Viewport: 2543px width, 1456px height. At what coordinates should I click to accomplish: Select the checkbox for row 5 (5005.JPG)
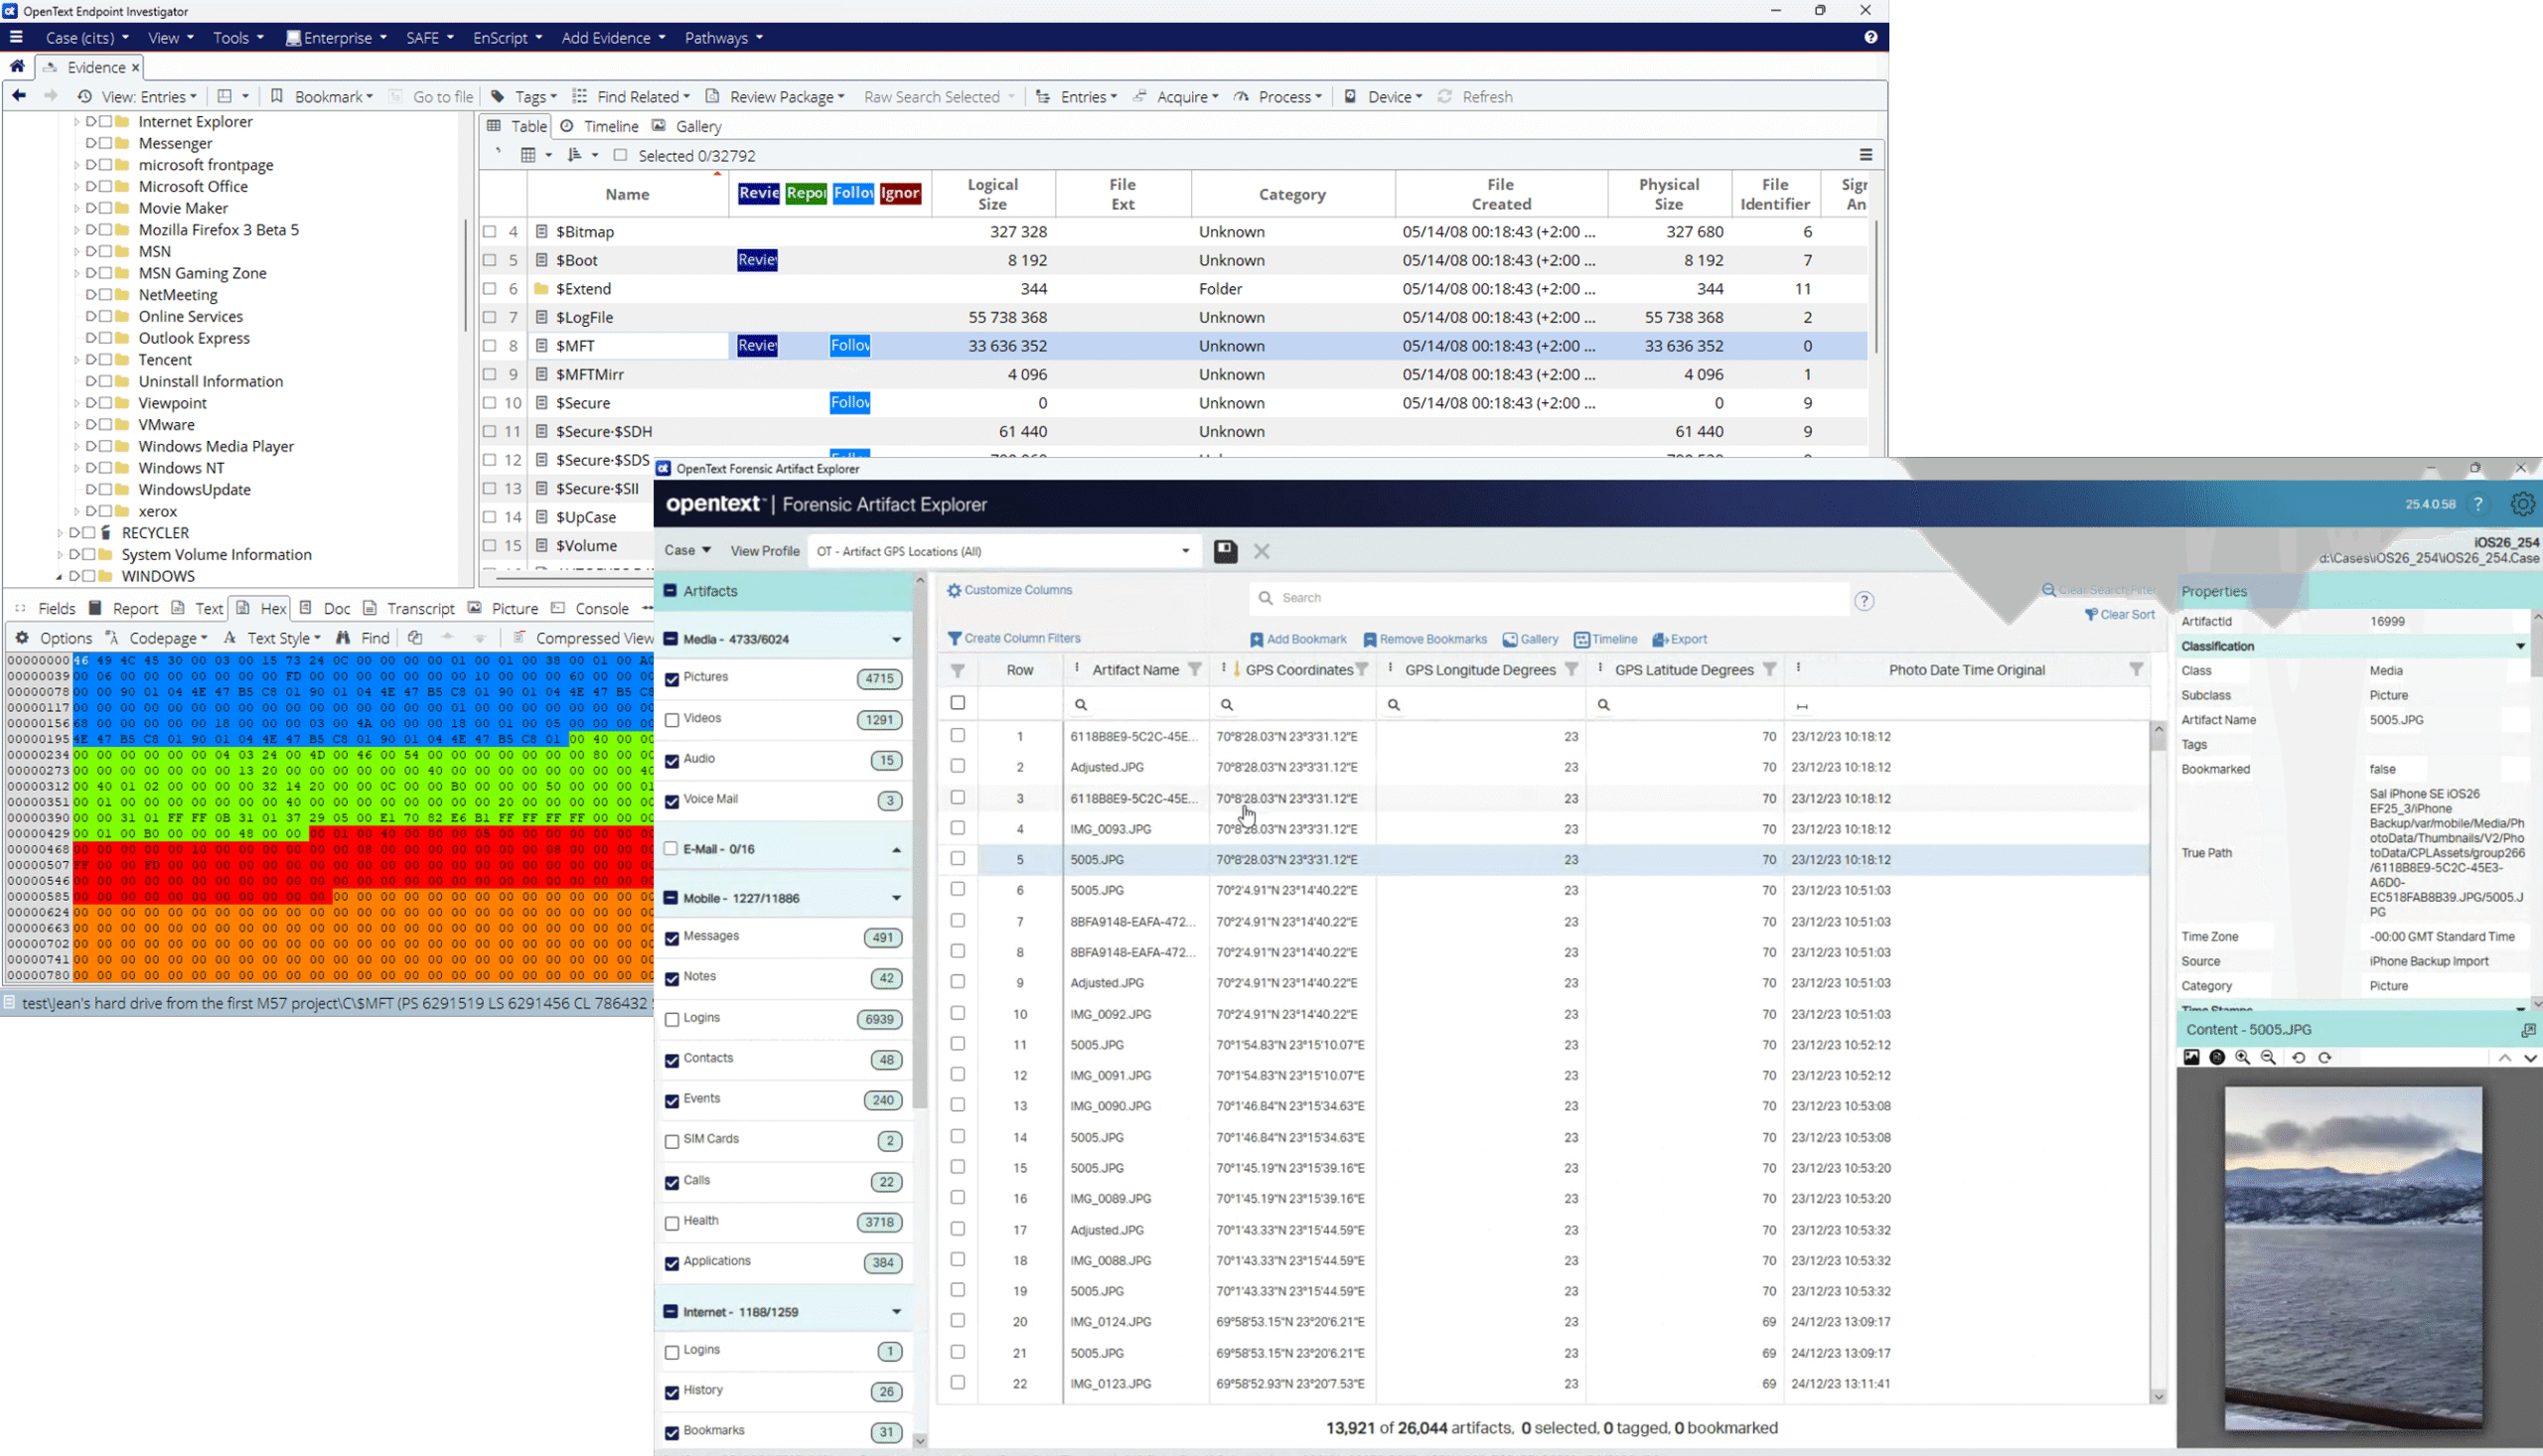[x=957, y=859]
